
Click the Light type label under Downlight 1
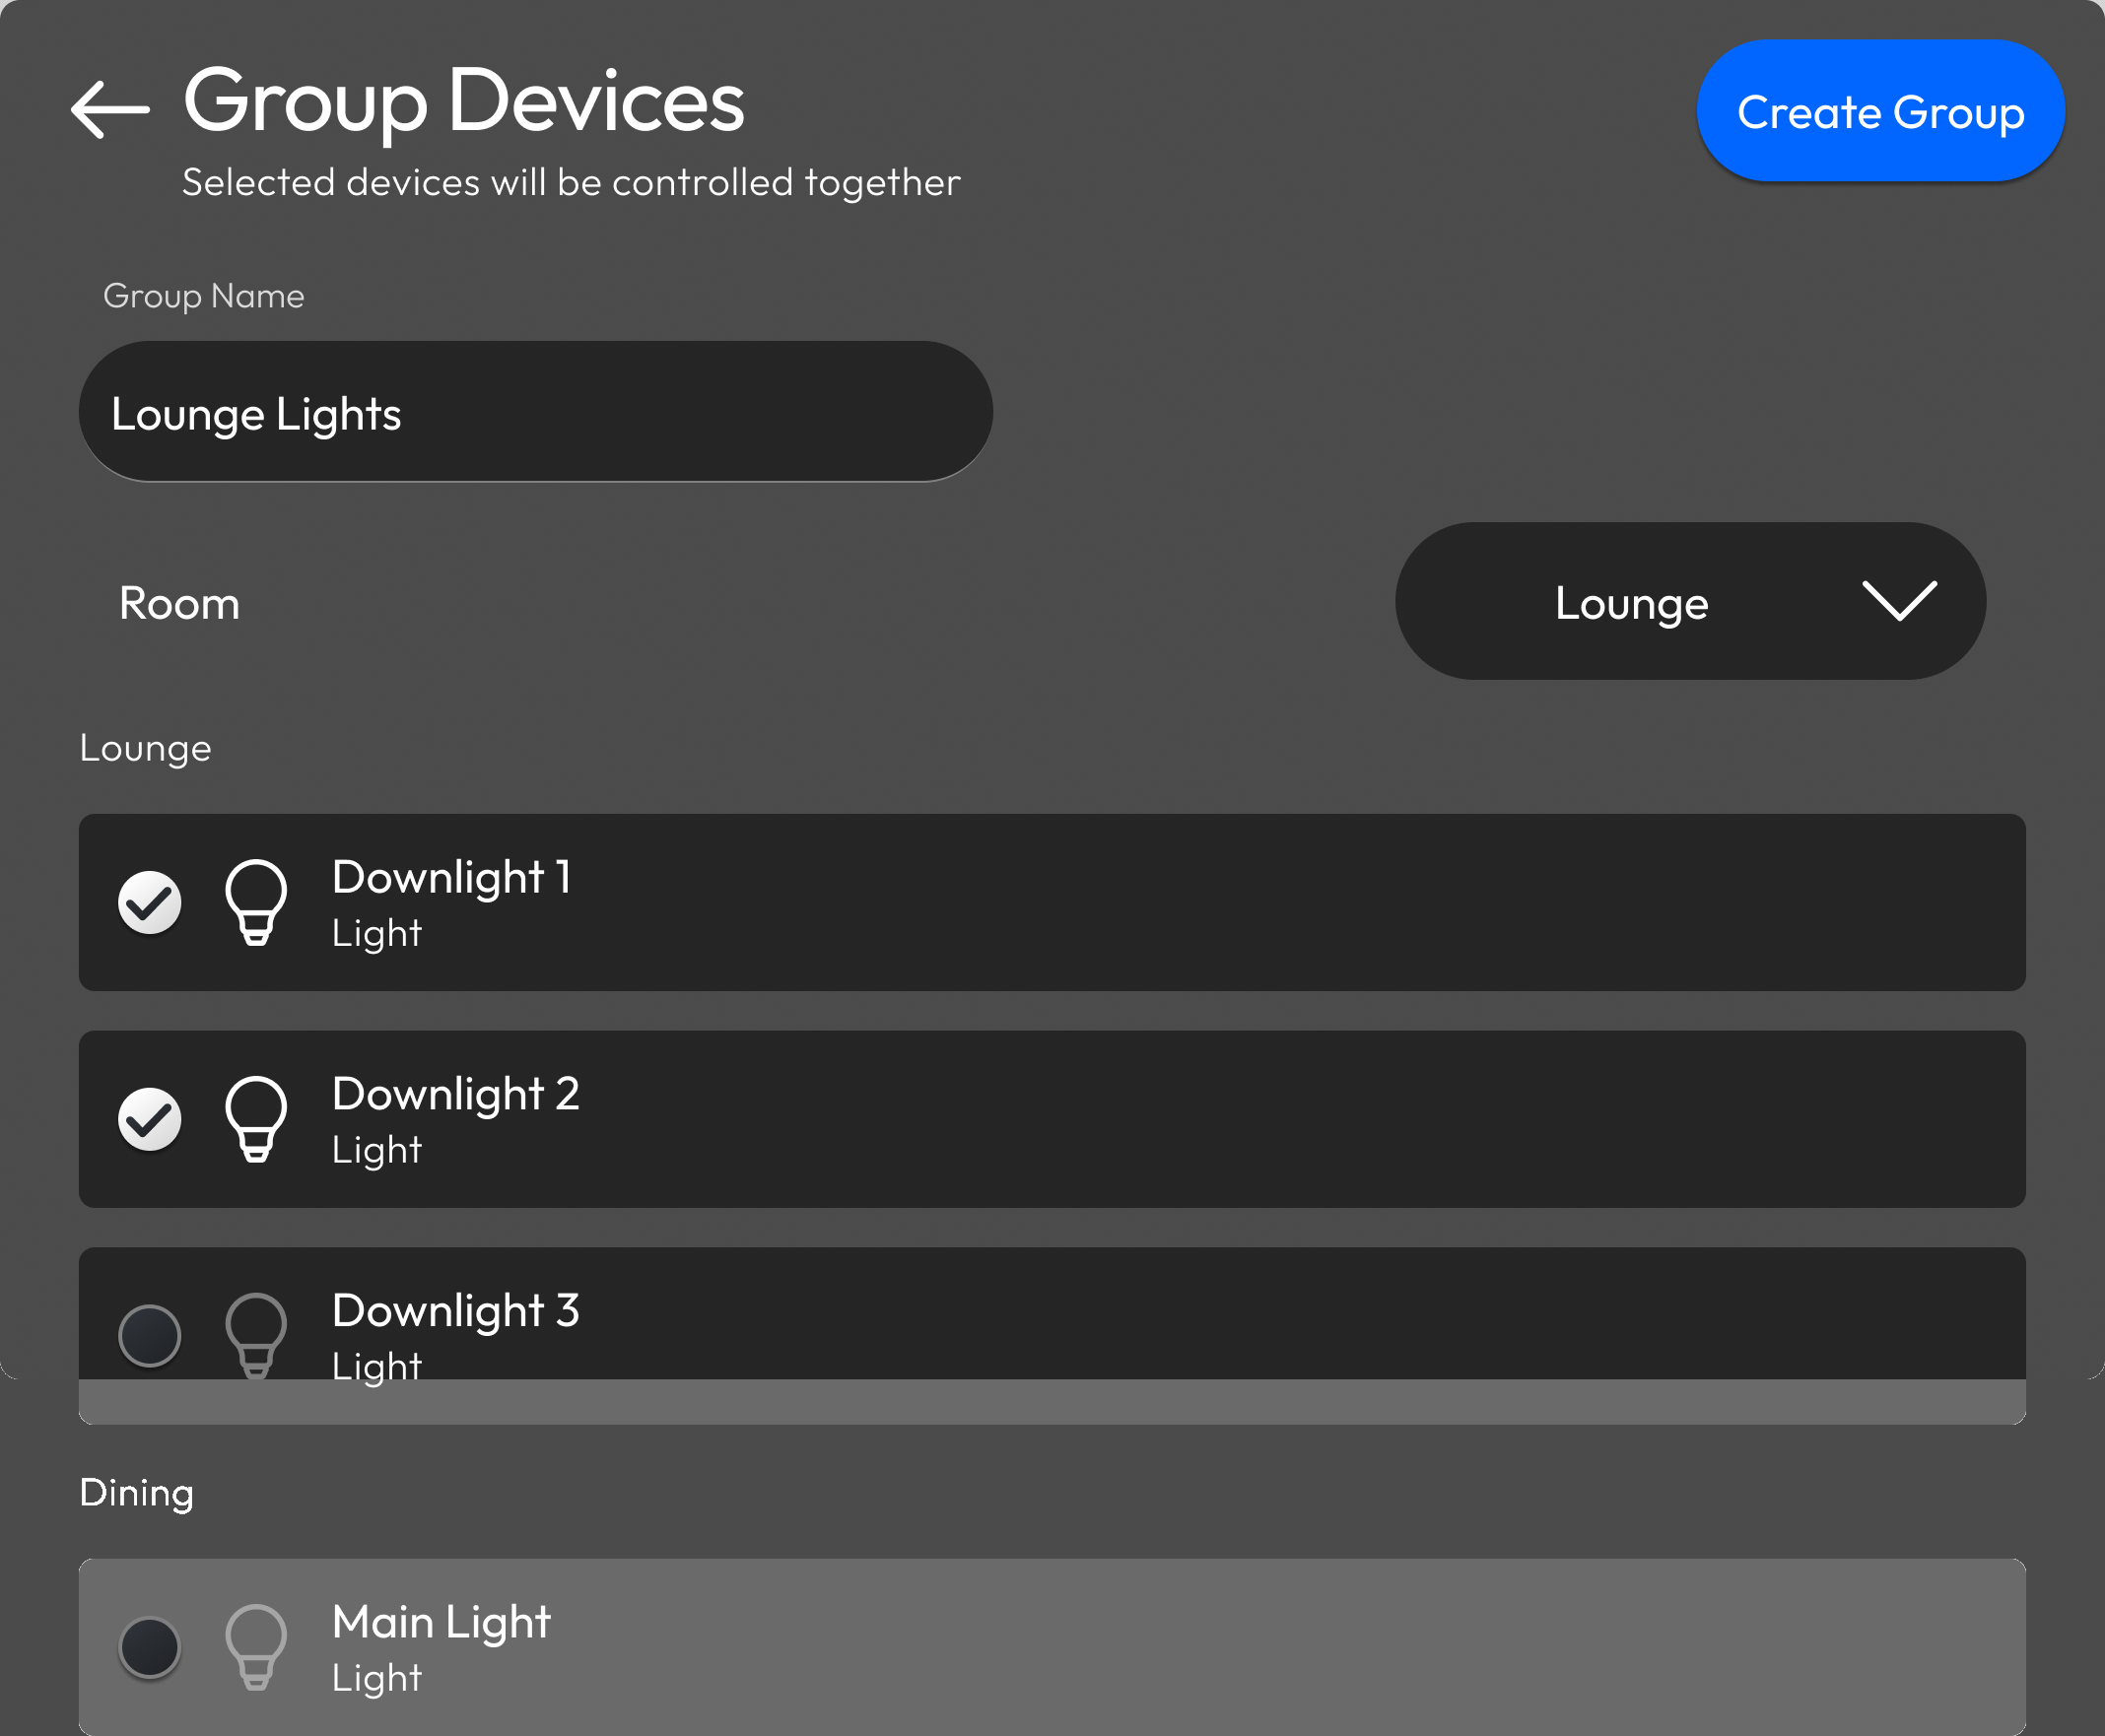click(377, 934)
